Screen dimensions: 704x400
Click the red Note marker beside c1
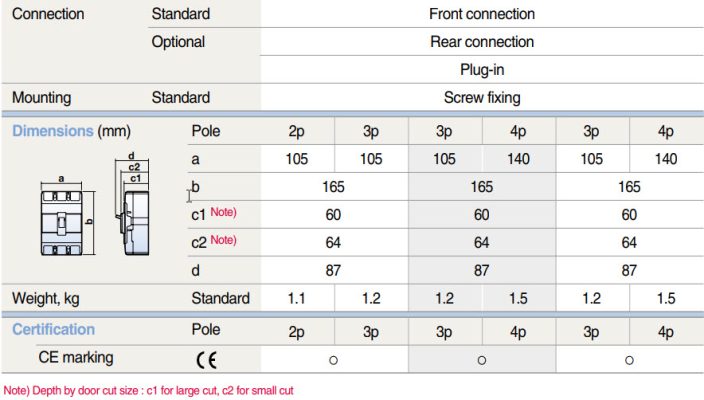click(223, 211)
